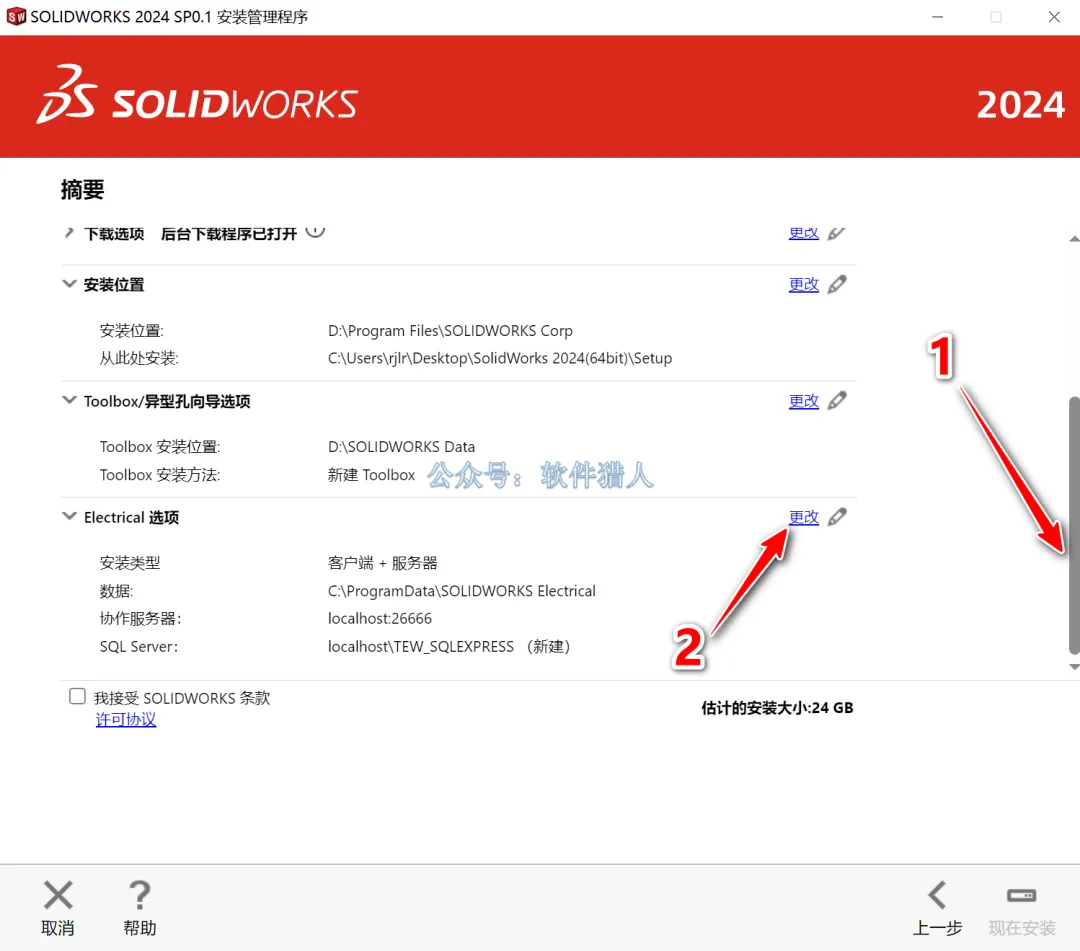Click 更改 link for Electrical 选项
This screenshot has height=951, width=1080.
point(804,517)
